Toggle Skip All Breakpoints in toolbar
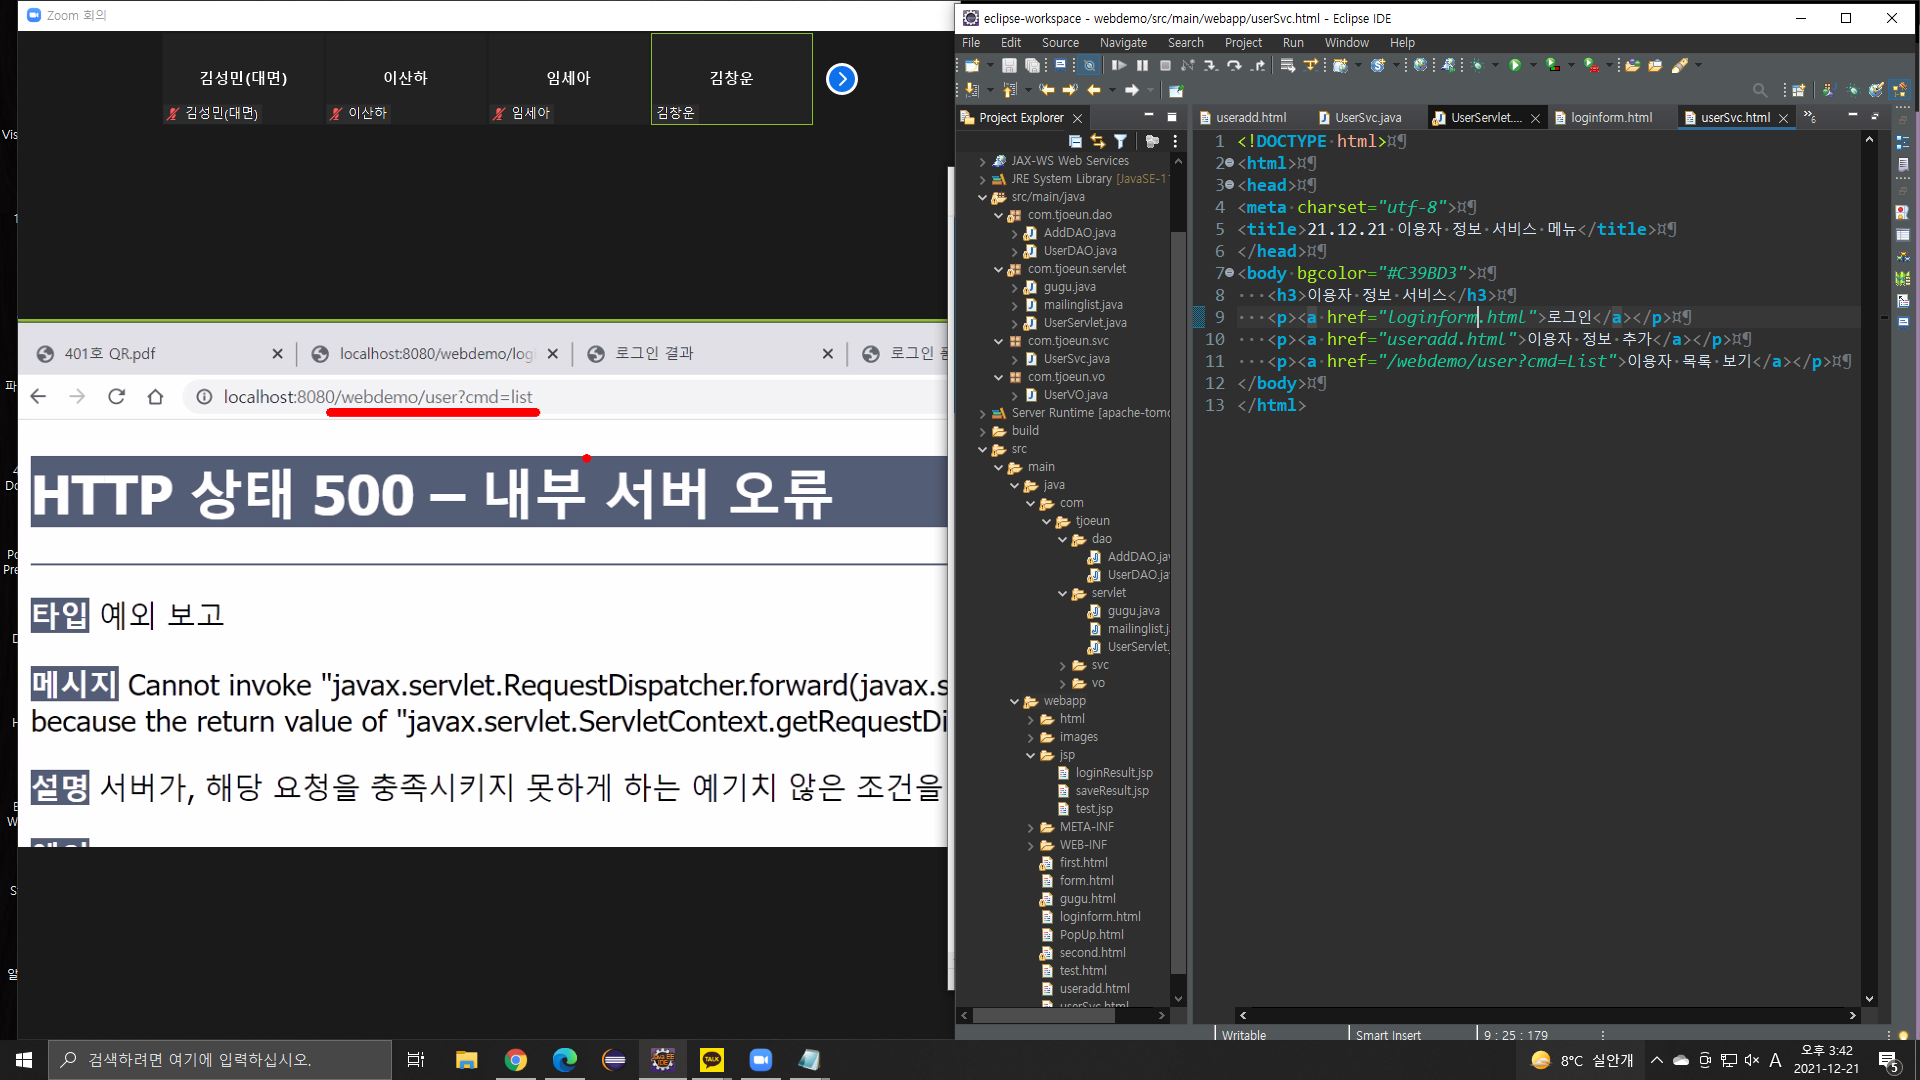 [x=1090, y=65]
